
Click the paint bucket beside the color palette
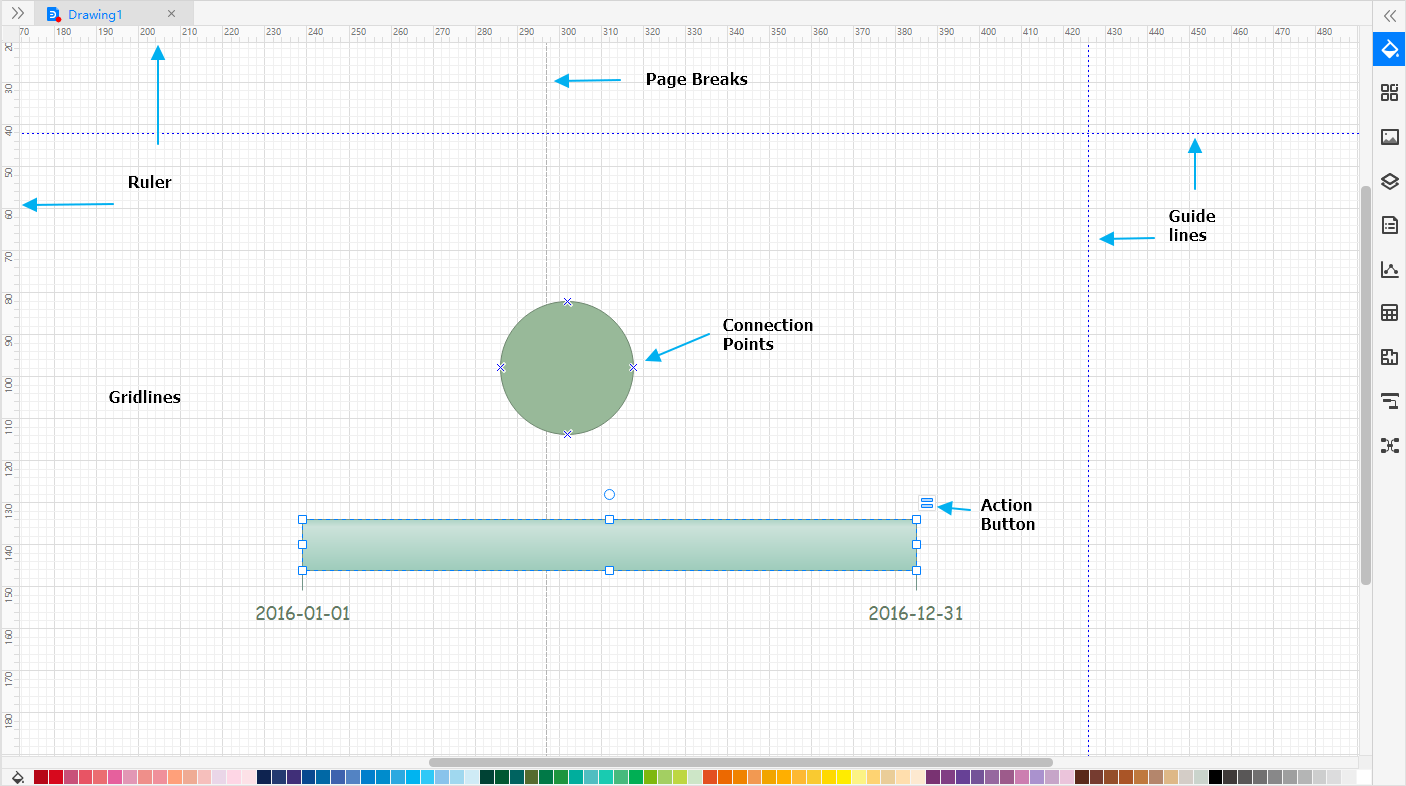tap(17, 777)
